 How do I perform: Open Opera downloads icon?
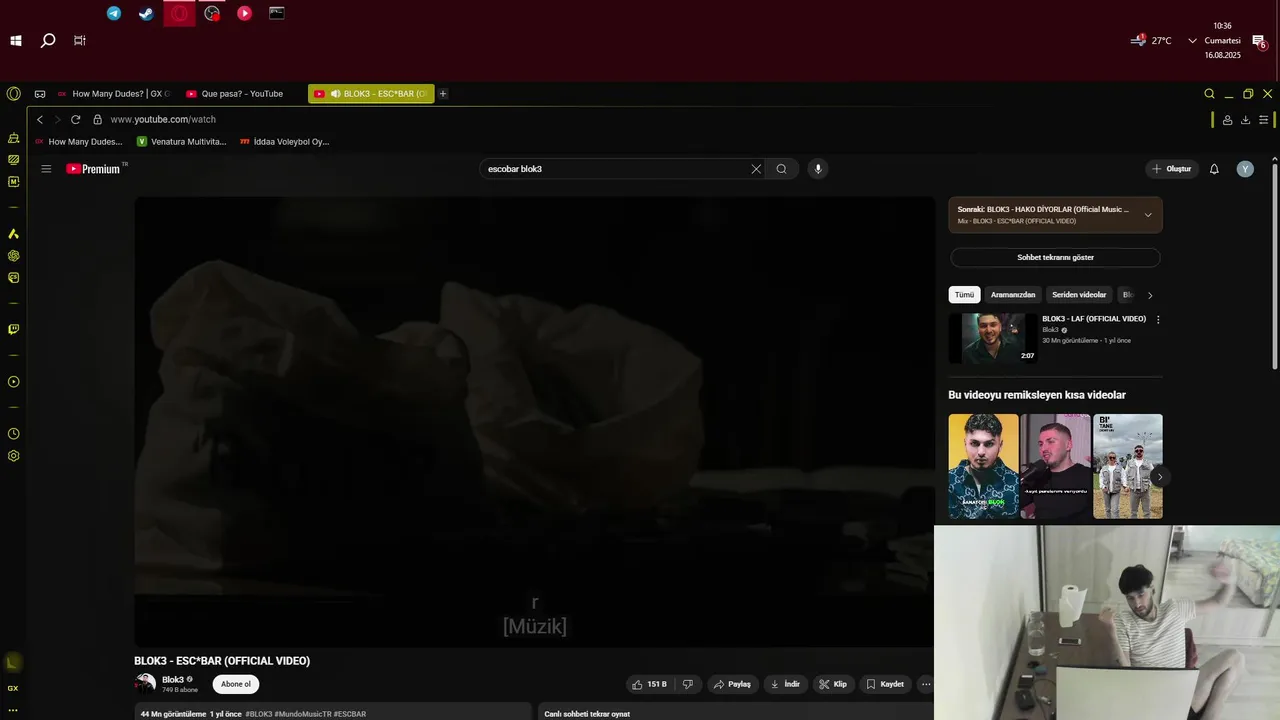click(1245, 120)
